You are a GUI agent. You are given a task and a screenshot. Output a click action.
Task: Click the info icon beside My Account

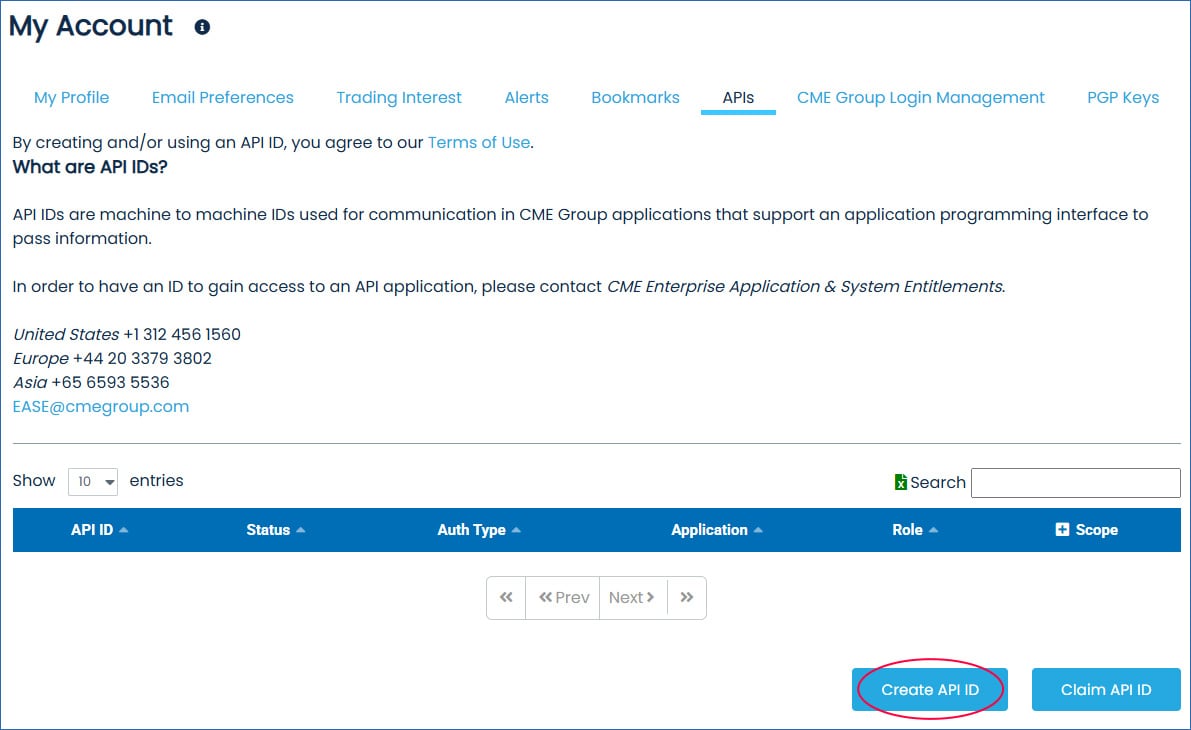point(202,27)
